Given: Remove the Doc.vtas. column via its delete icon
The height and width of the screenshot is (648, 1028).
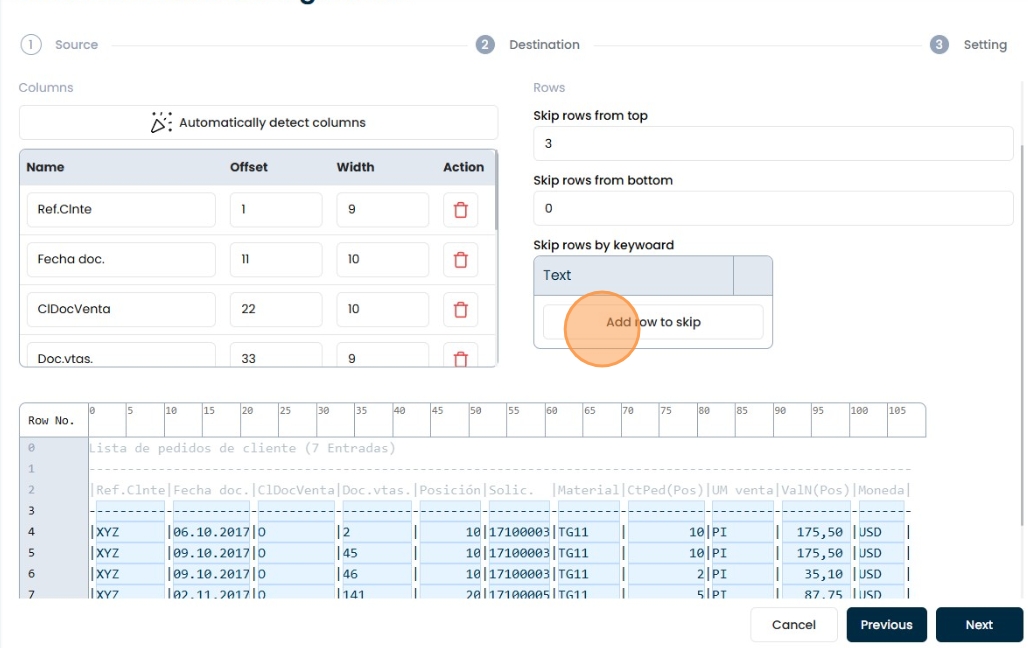Looking at the screenshot, I should [x=461, y=357].
